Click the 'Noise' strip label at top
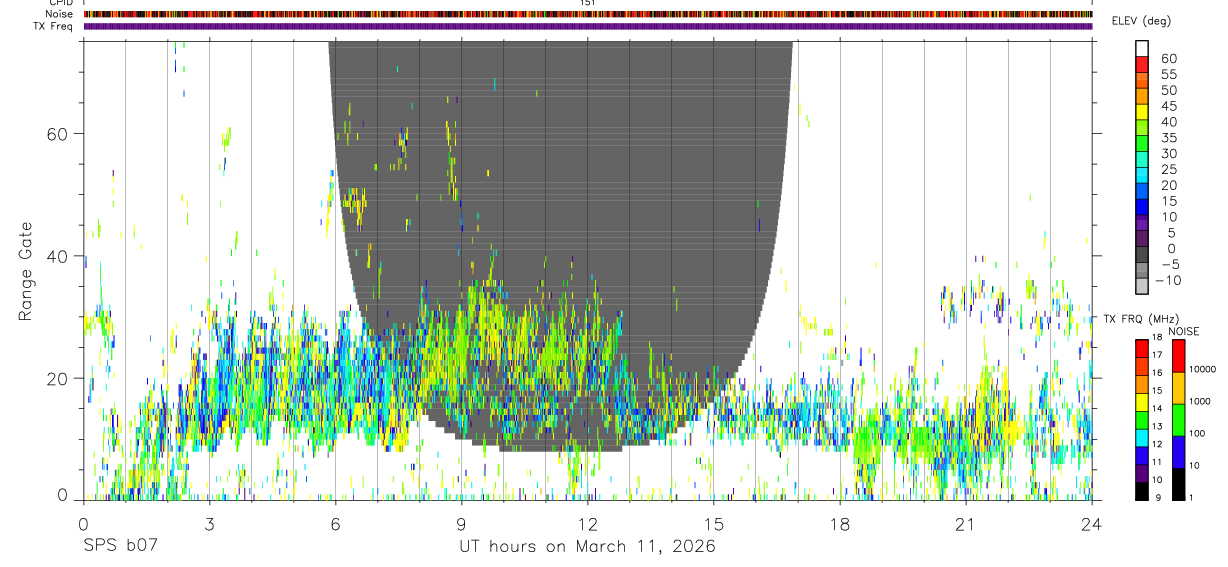This screenshot has width=1228, height=567. (x=58, y=15)
